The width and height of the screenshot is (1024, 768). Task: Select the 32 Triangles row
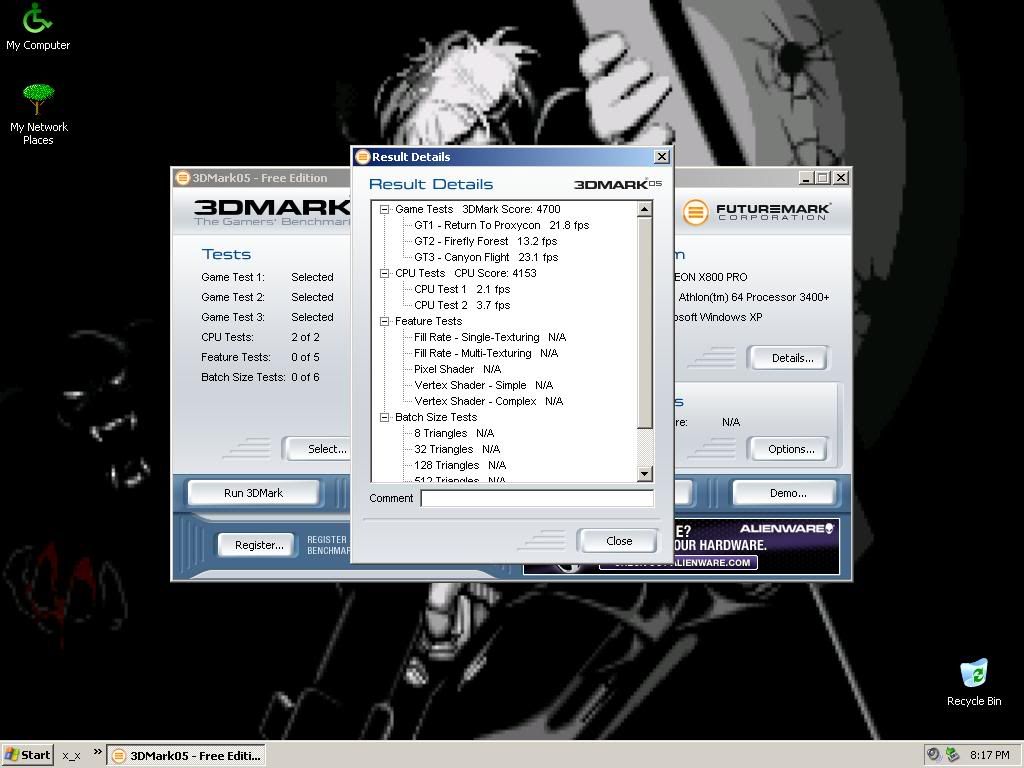coord(457,449)
